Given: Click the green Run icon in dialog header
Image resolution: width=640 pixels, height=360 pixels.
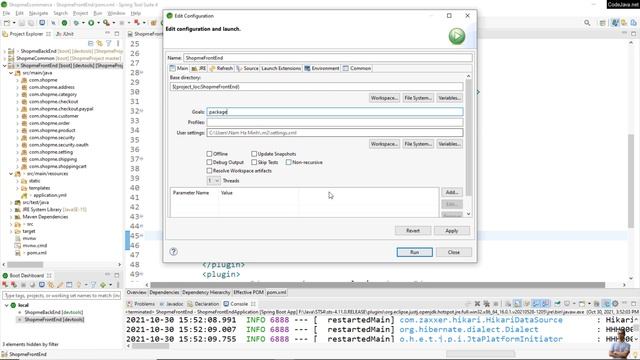Looking at the screenshot, I should [457, 36].
